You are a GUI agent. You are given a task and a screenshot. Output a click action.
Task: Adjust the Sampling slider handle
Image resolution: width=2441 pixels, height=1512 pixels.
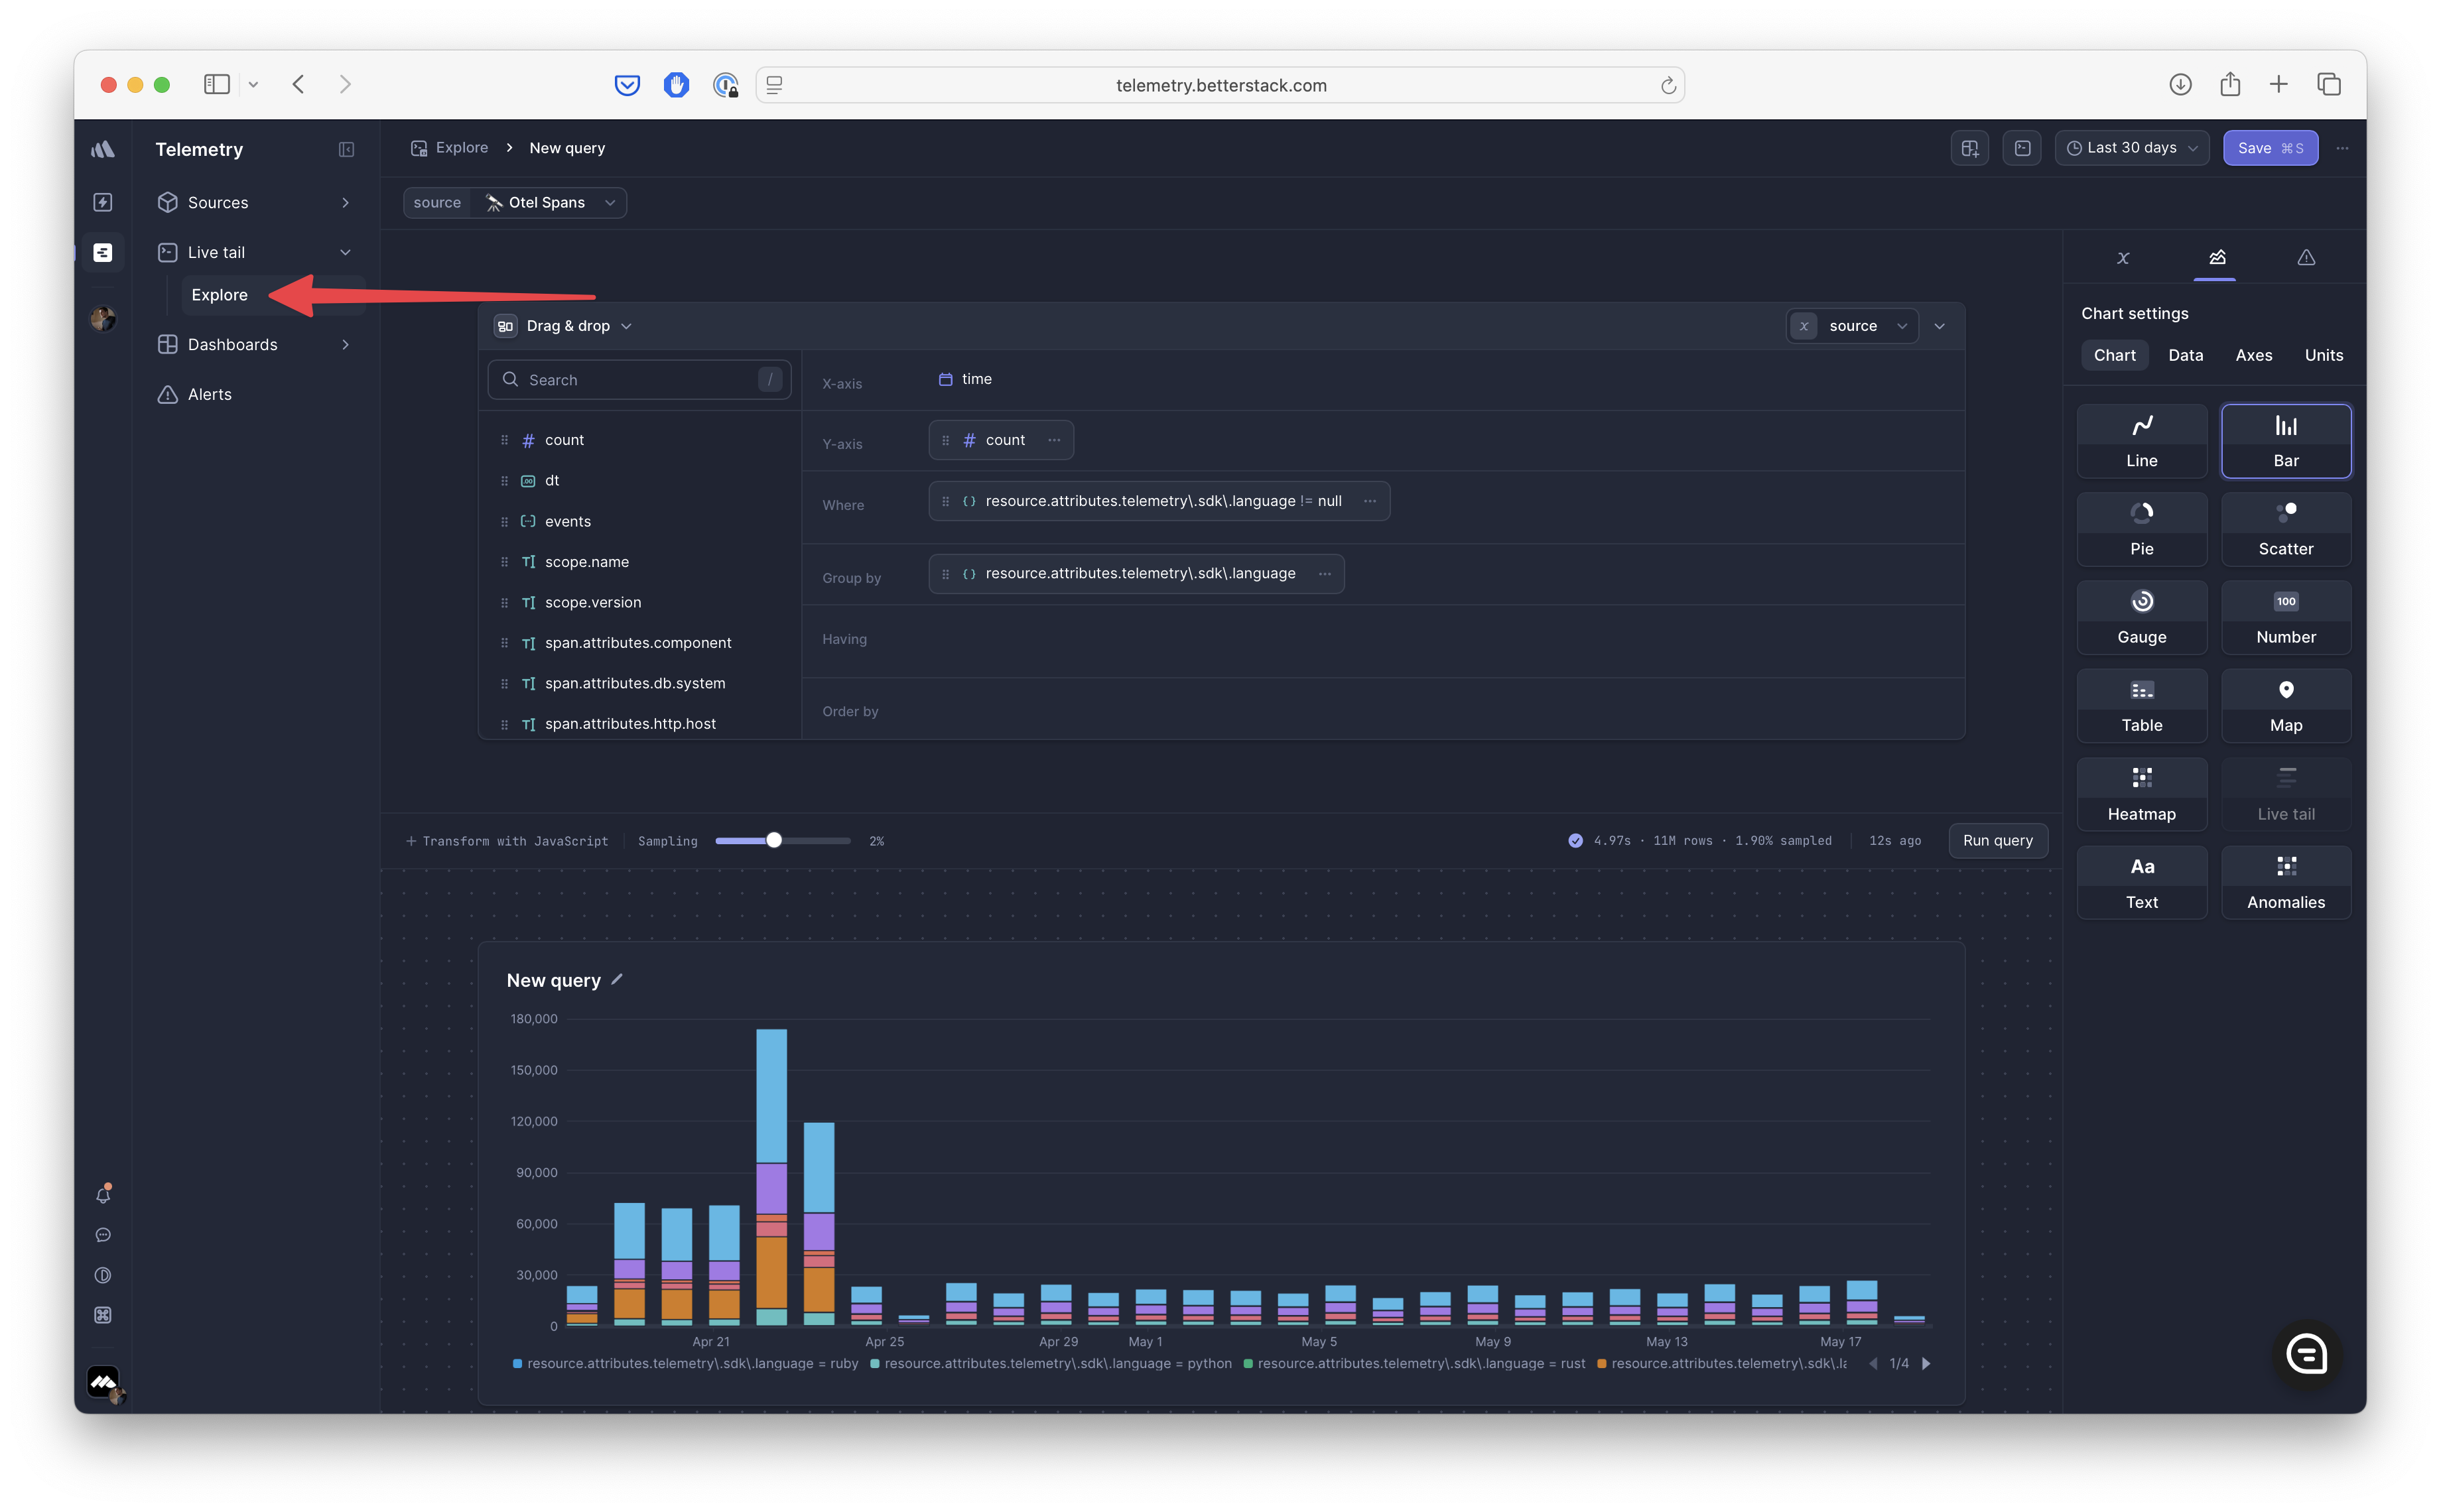773,840
